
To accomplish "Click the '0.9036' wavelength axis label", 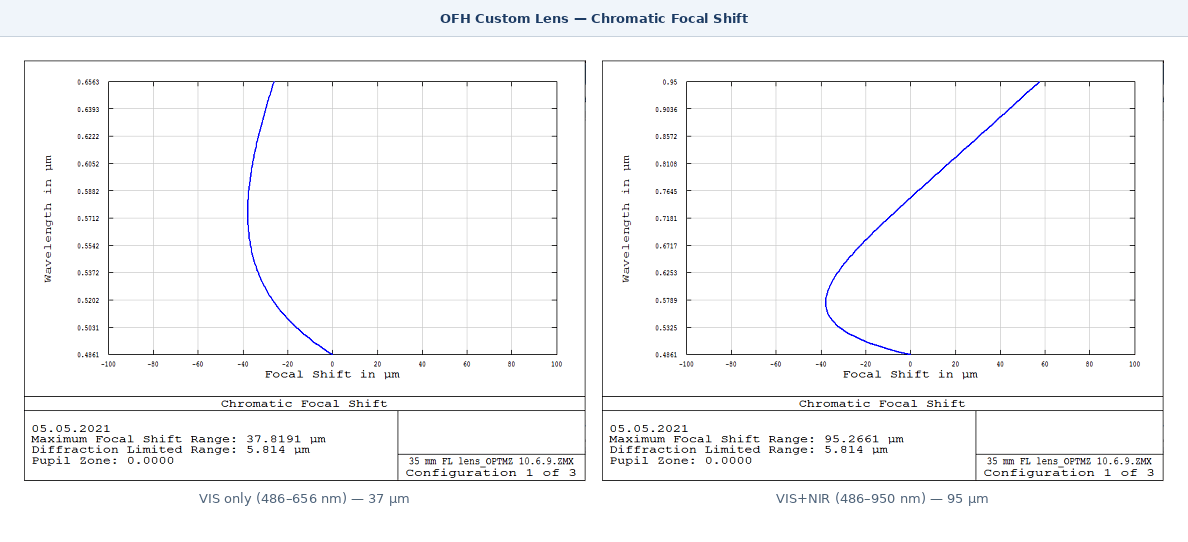I will point(666,109).
